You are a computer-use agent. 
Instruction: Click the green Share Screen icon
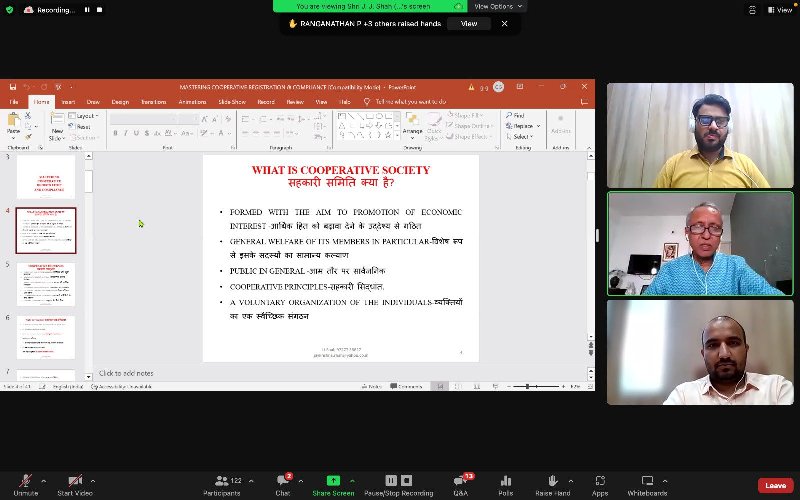[333, 481]
